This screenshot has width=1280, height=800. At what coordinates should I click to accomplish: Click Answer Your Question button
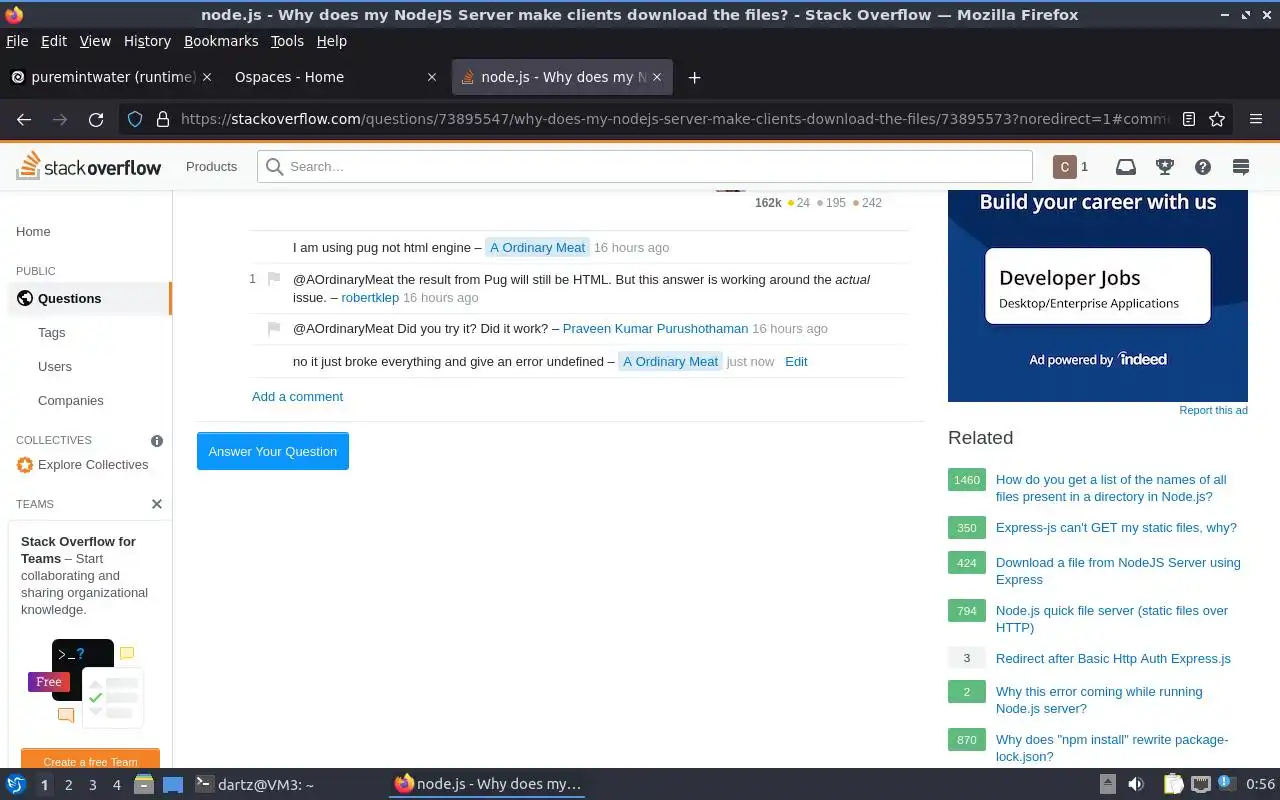(273, 451)
